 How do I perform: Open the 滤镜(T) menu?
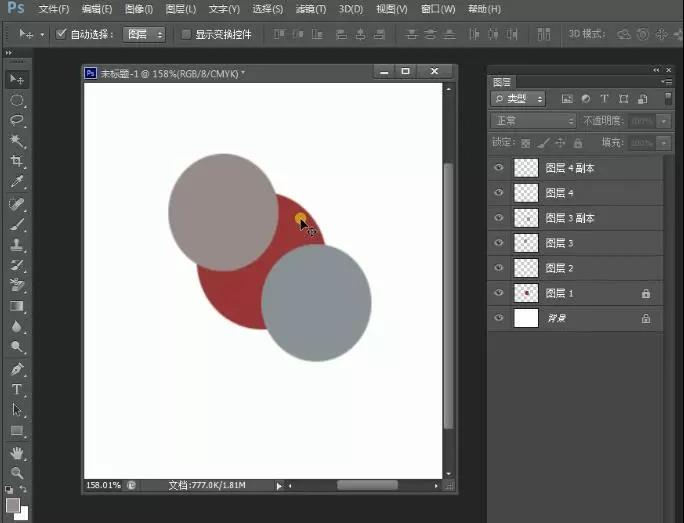point(311,9)
